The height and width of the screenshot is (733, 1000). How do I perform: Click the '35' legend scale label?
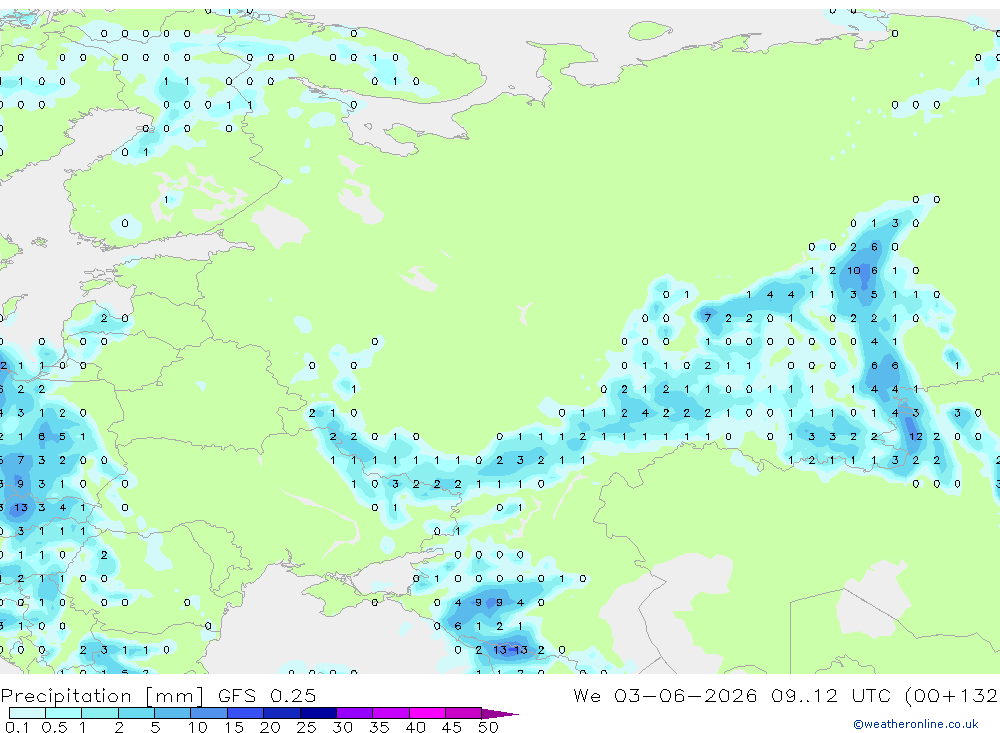point(379,727)
